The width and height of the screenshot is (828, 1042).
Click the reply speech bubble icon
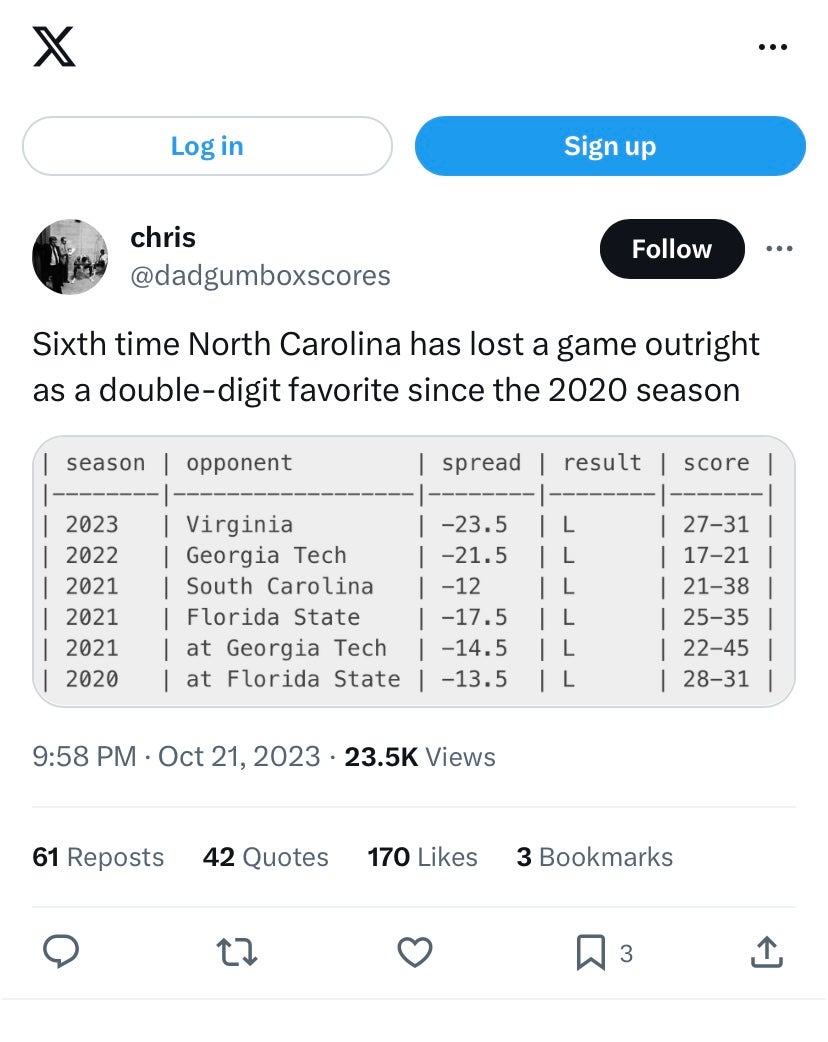[62, 953]
